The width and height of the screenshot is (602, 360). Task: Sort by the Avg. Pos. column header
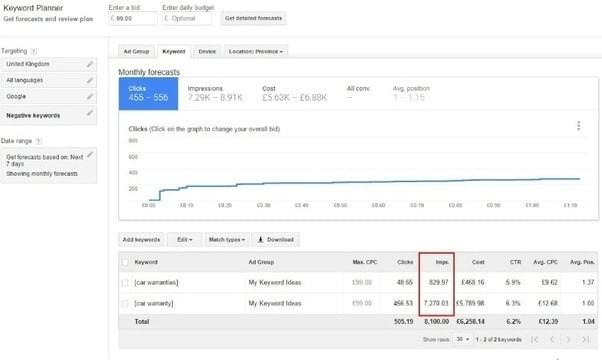[x=582, y=262]
